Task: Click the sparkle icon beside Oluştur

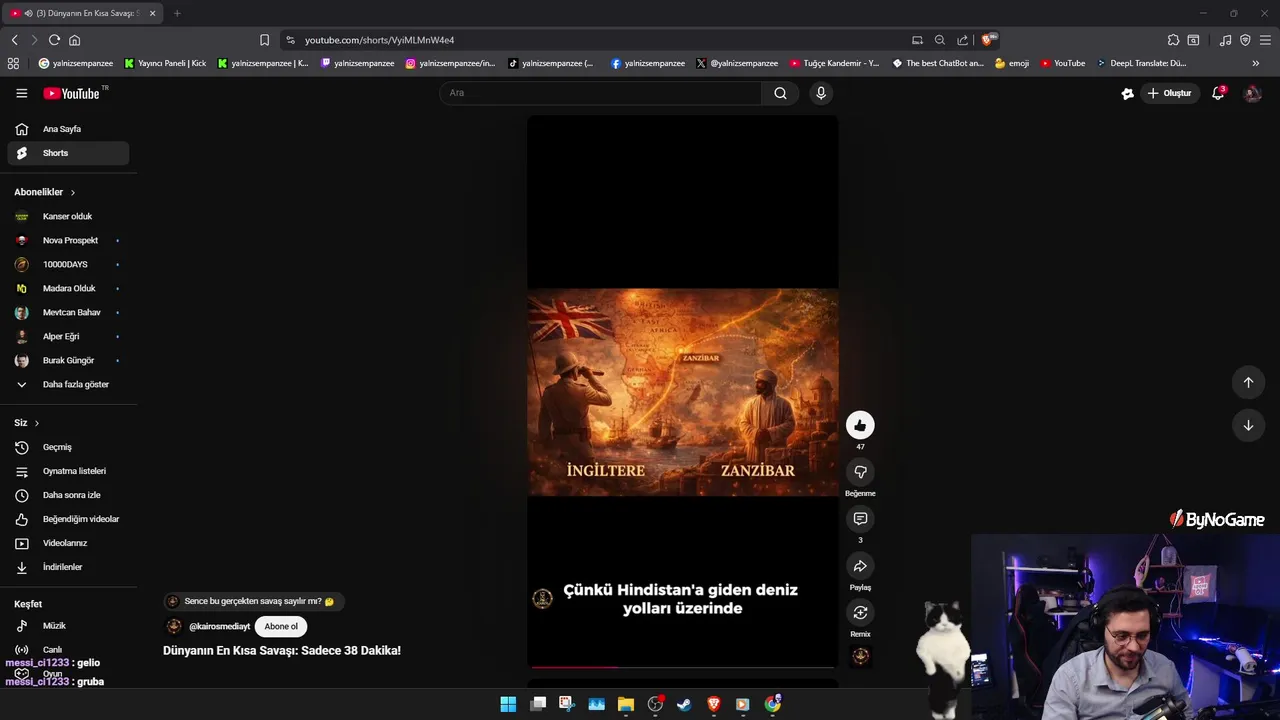Action: pos(1128,93)
